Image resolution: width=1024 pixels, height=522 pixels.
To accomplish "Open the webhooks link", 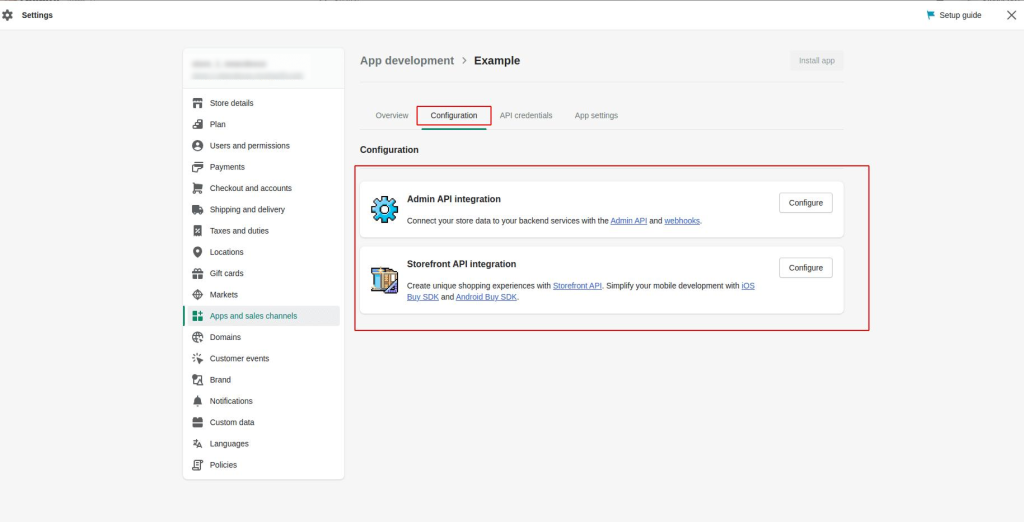I will coord(682,220).
